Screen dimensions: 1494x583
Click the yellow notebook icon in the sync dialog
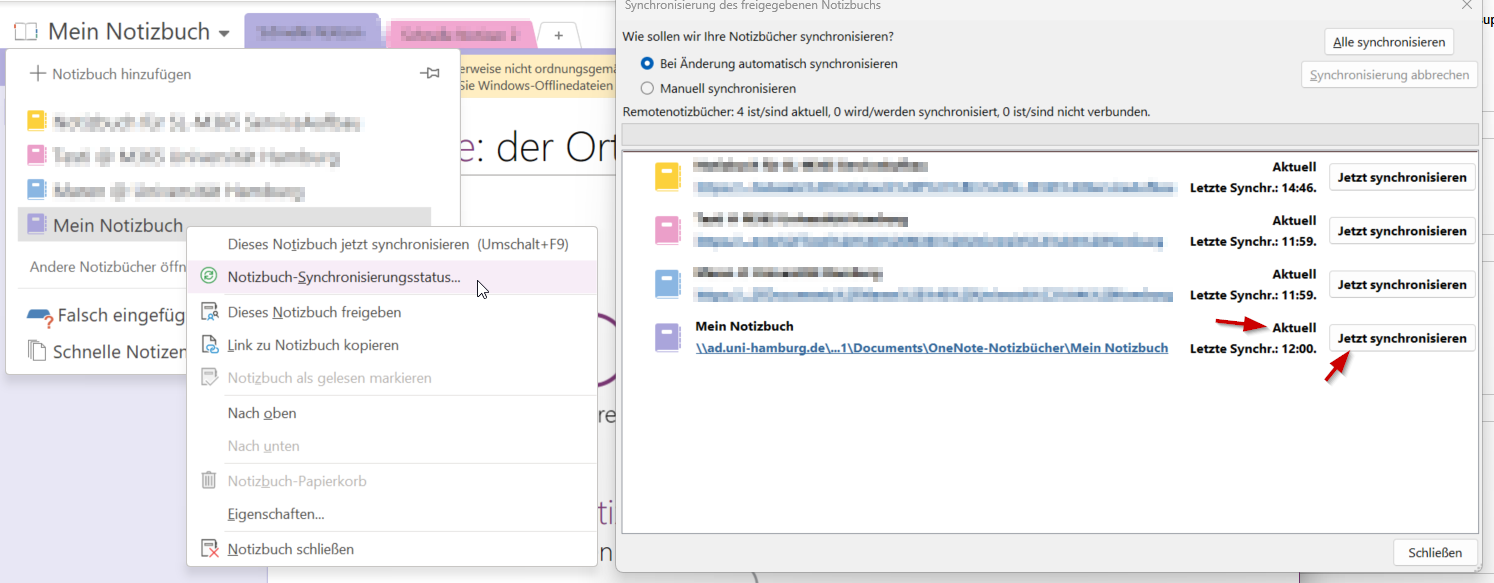[x=666, y=177]
